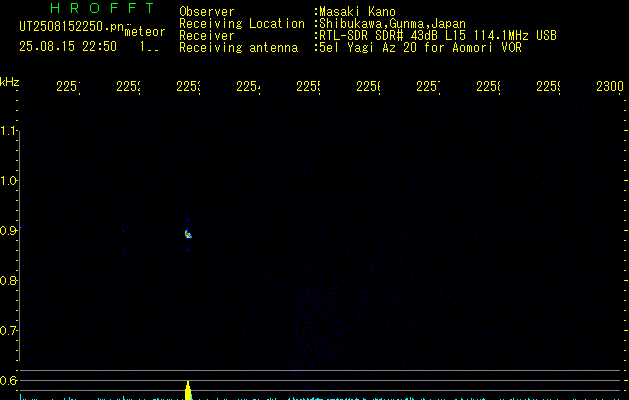Viewport: 629px width, 400px height.
Task: Click the kHz axis unit label
Action: (10, 82)
